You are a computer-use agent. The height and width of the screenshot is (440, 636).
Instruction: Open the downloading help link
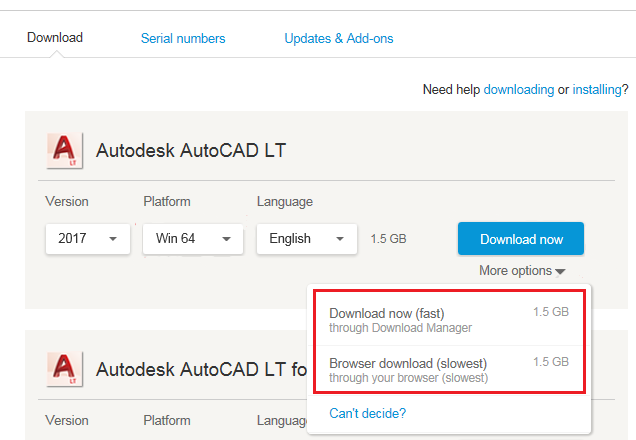519,89
